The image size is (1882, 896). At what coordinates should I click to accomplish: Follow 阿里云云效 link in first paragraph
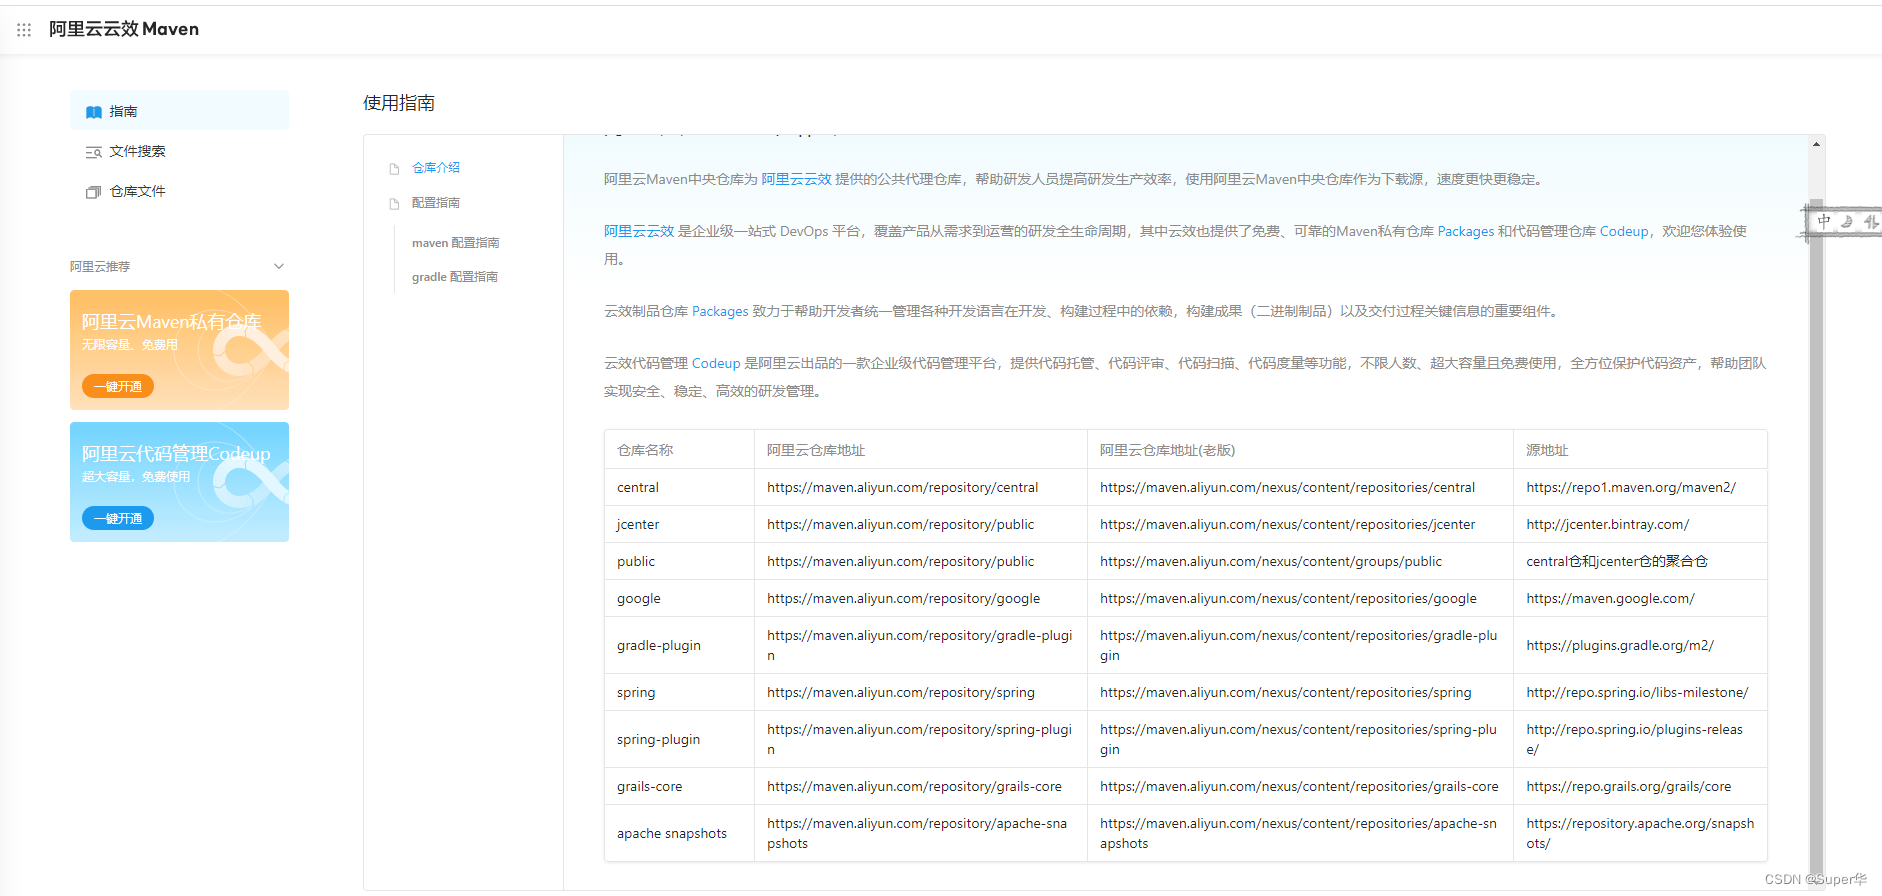tap(796, 179)
